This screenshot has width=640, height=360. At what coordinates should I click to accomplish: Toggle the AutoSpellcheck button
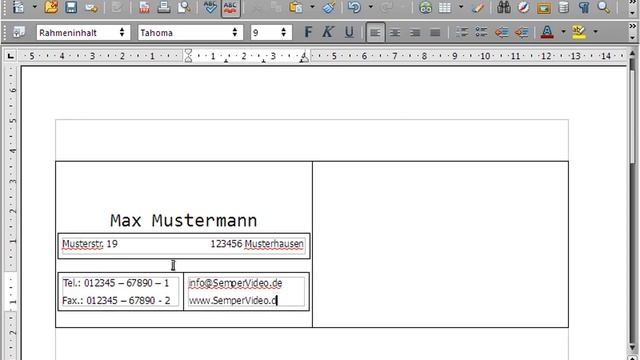pyautogui.click(x=231, y=7)
